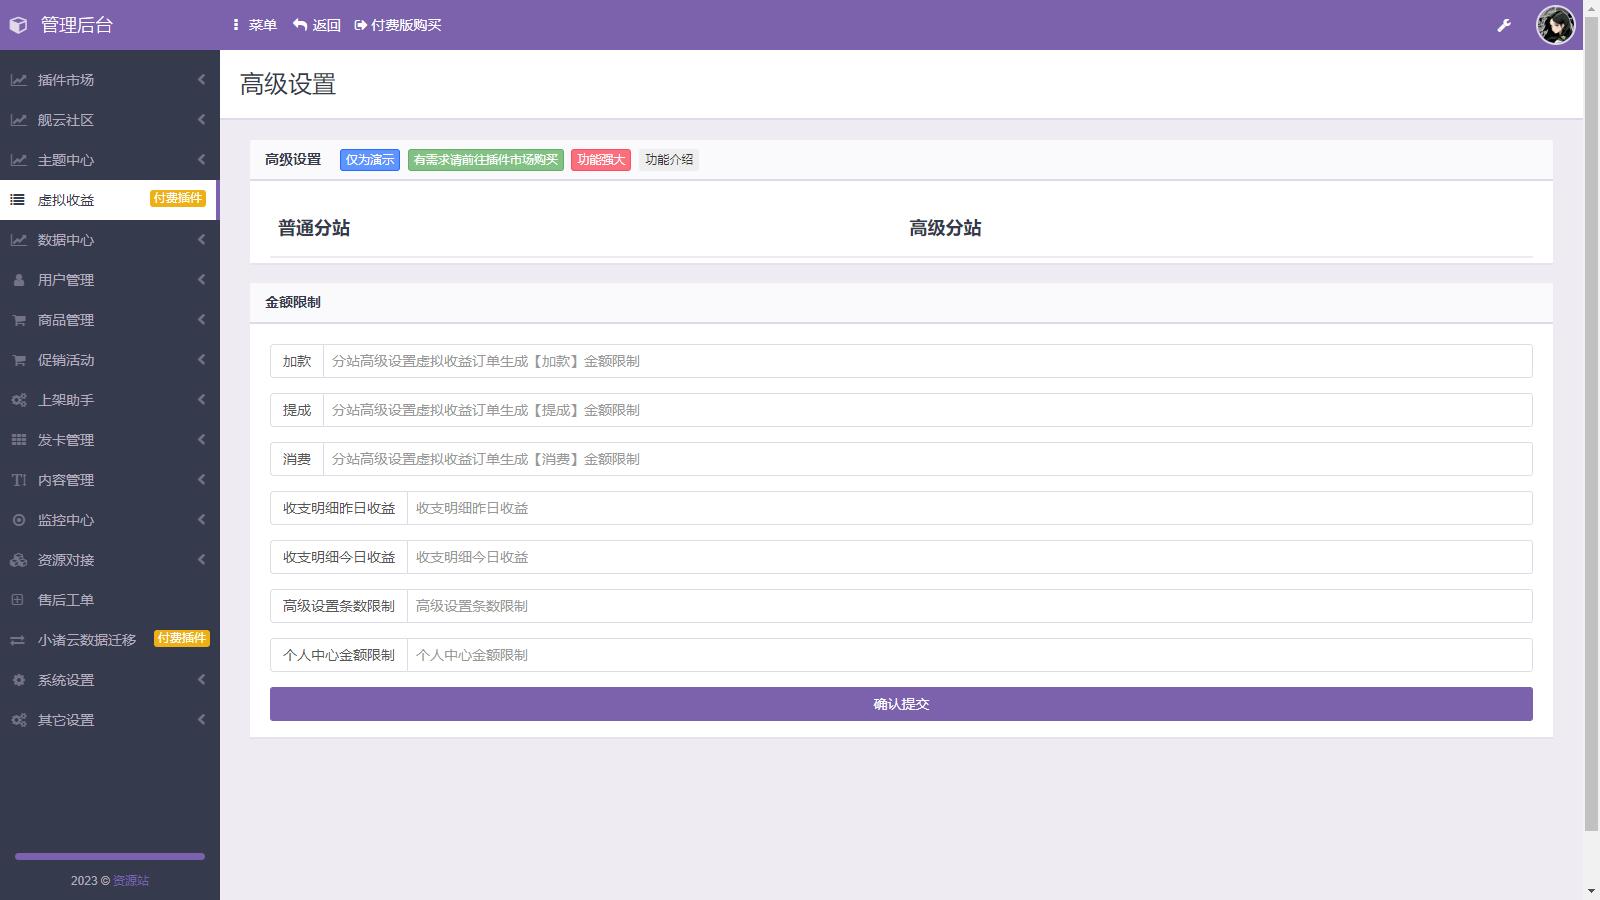Expand the 插件市场 sidebar chevron
This screenshot has height=900, width=1600.
coord(201,80)
